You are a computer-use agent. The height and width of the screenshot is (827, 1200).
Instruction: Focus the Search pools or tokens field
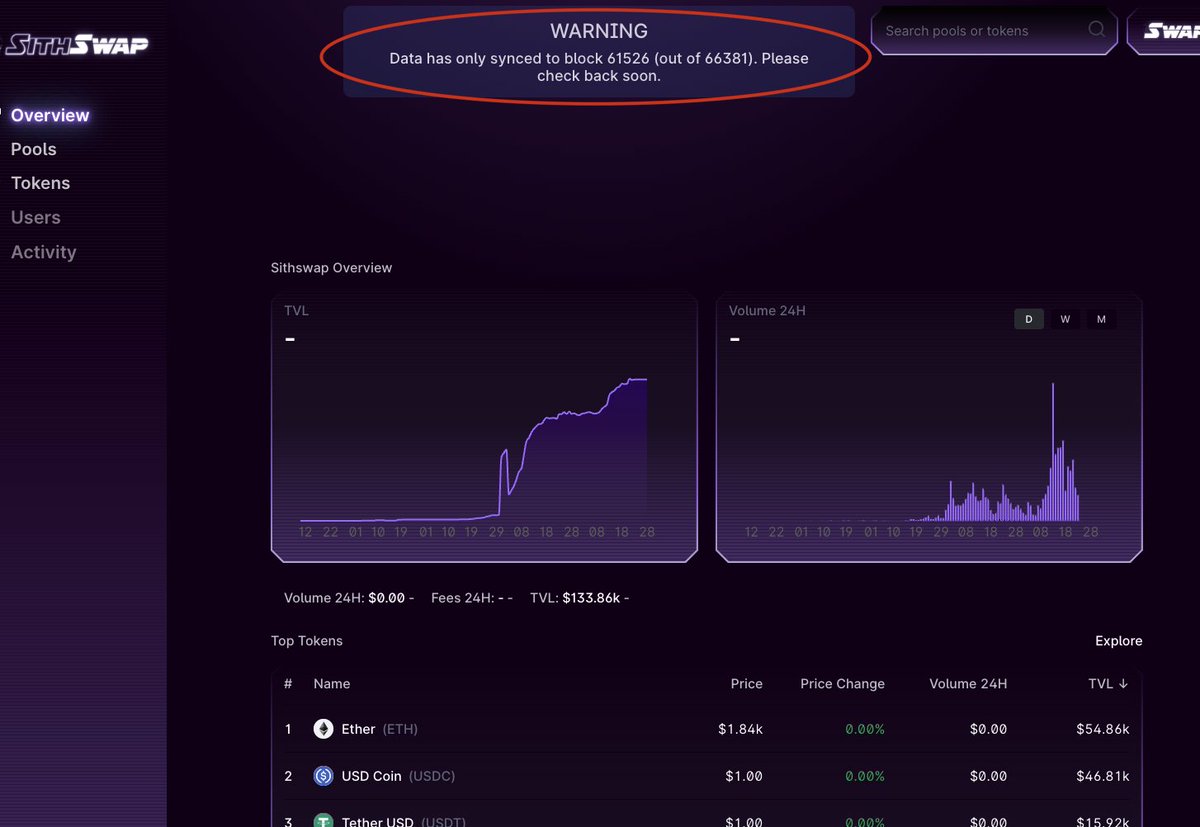point(994,31)
